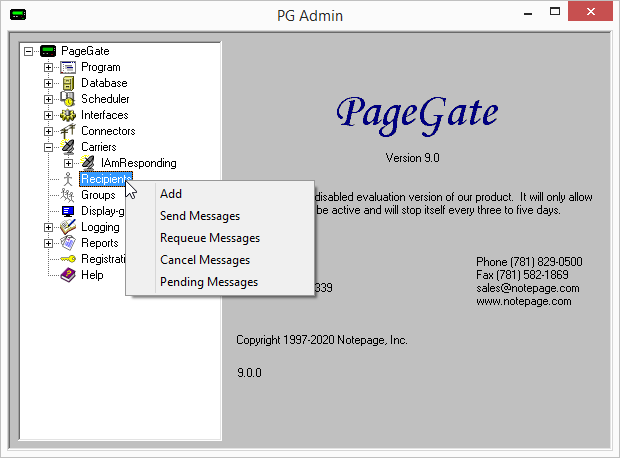Collapse the Carriers node
Image resolution: width=620 pixels, height=458 pixels.
48,147
